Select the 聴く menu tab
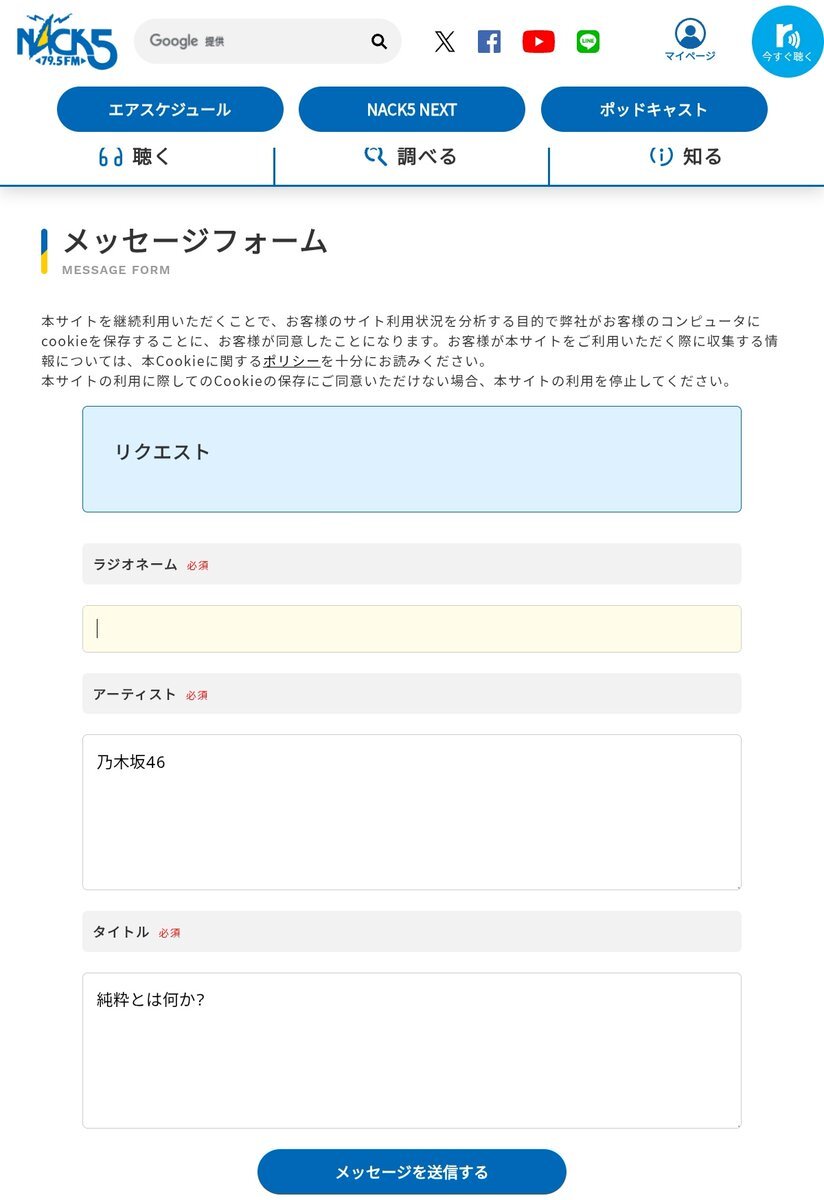Image resolution: width=824 pixels, height=1200 pixels. [x=136, y=157]
